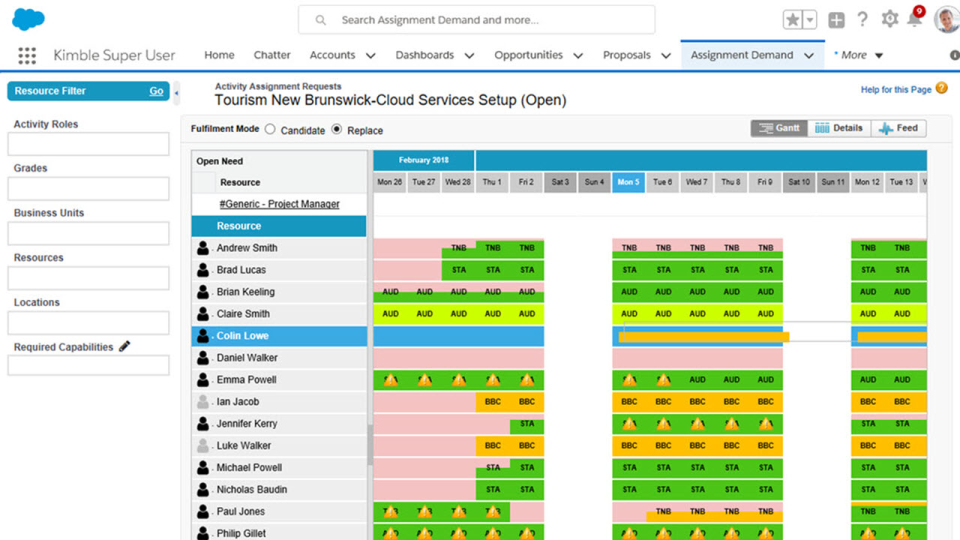Click the global actions plus icon
This screenshot has width=960, height=540.
pyautogui.click(x=836, y=20)
